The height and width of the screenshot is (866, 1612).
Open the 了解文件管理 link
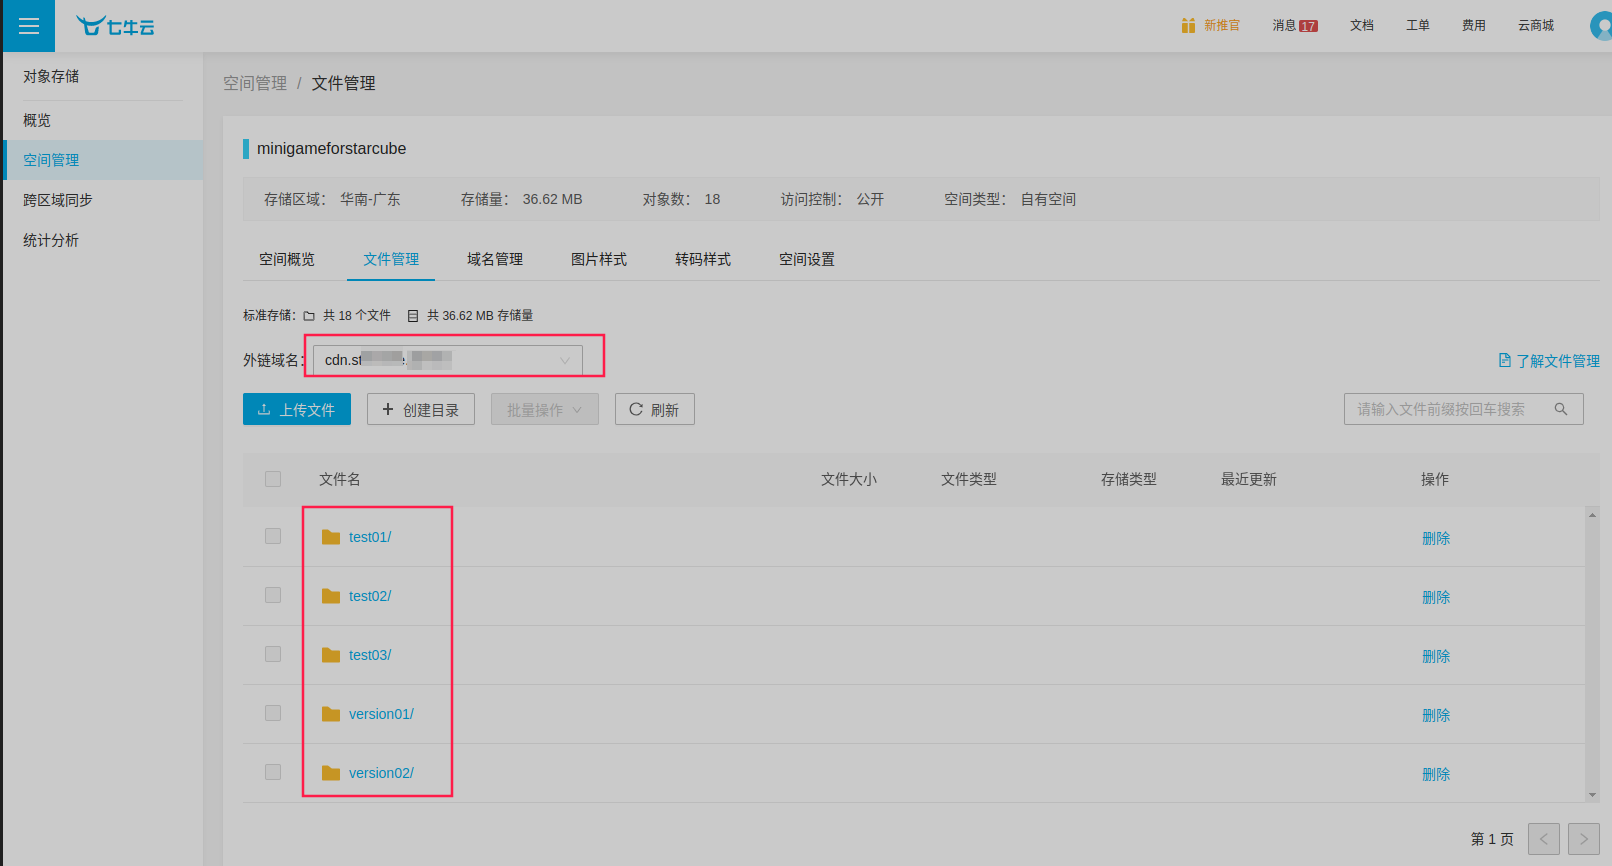1558,361
